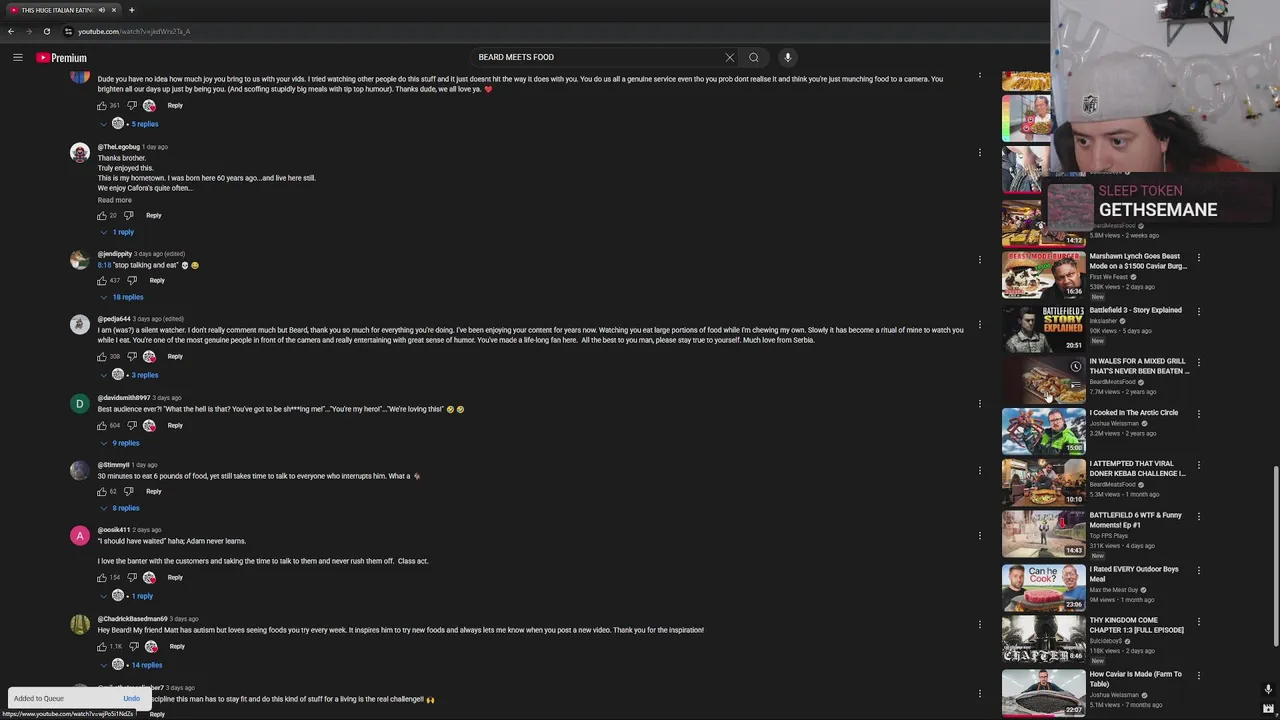The image size is (1280, 720).
Task: Like the @ChadrickBasedman69 comment
Action: (x=102, y=647)
